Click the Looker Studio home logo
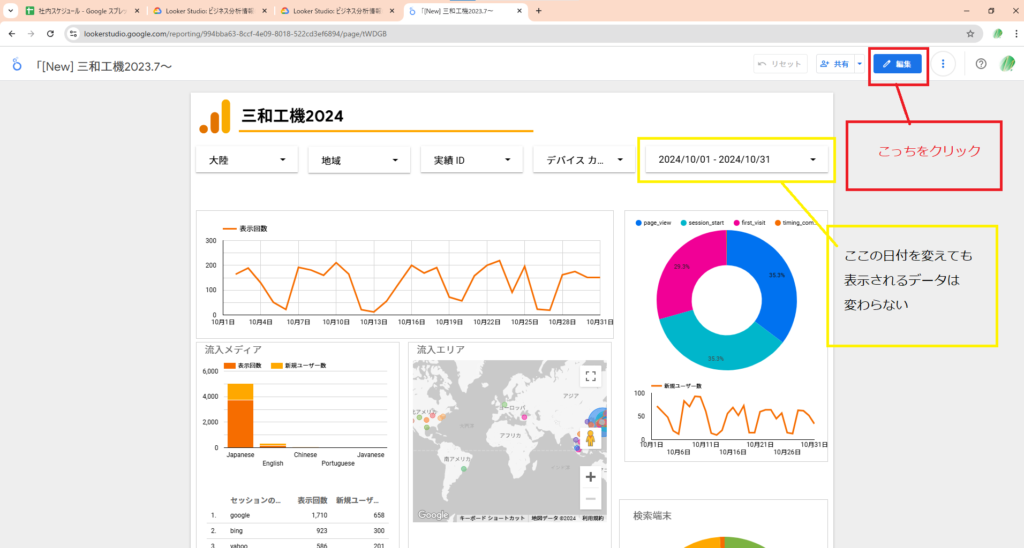Image resolution: width=1024 pixels, height=548 pixels. pos(17,64)
